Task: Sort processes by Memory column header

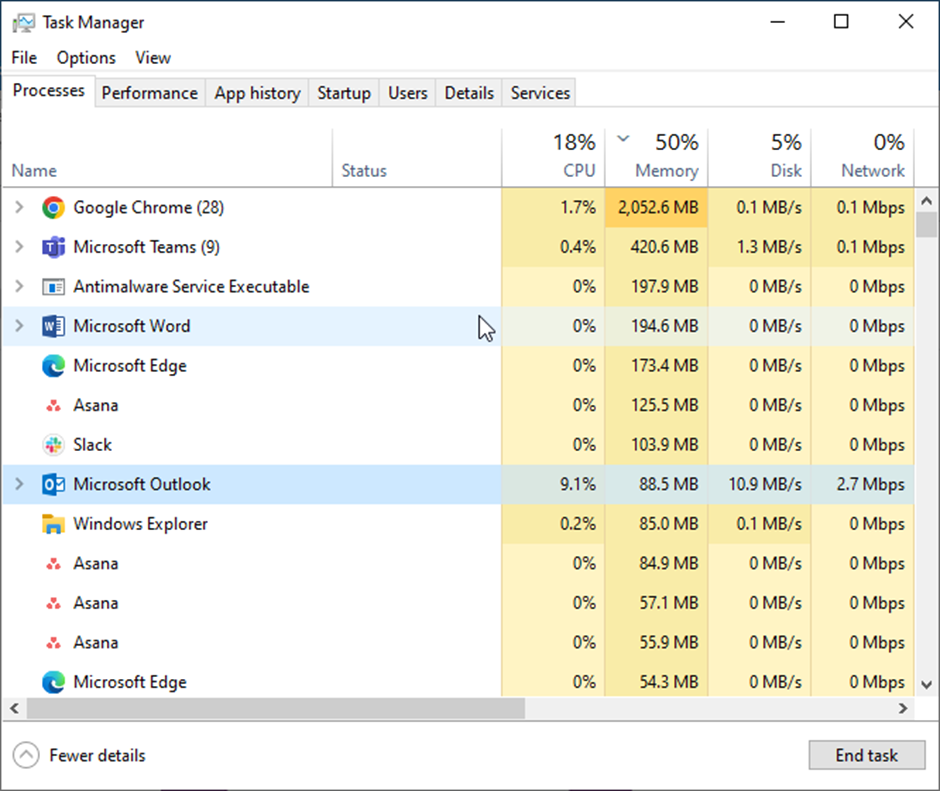Action: click(x=656, y=158)
